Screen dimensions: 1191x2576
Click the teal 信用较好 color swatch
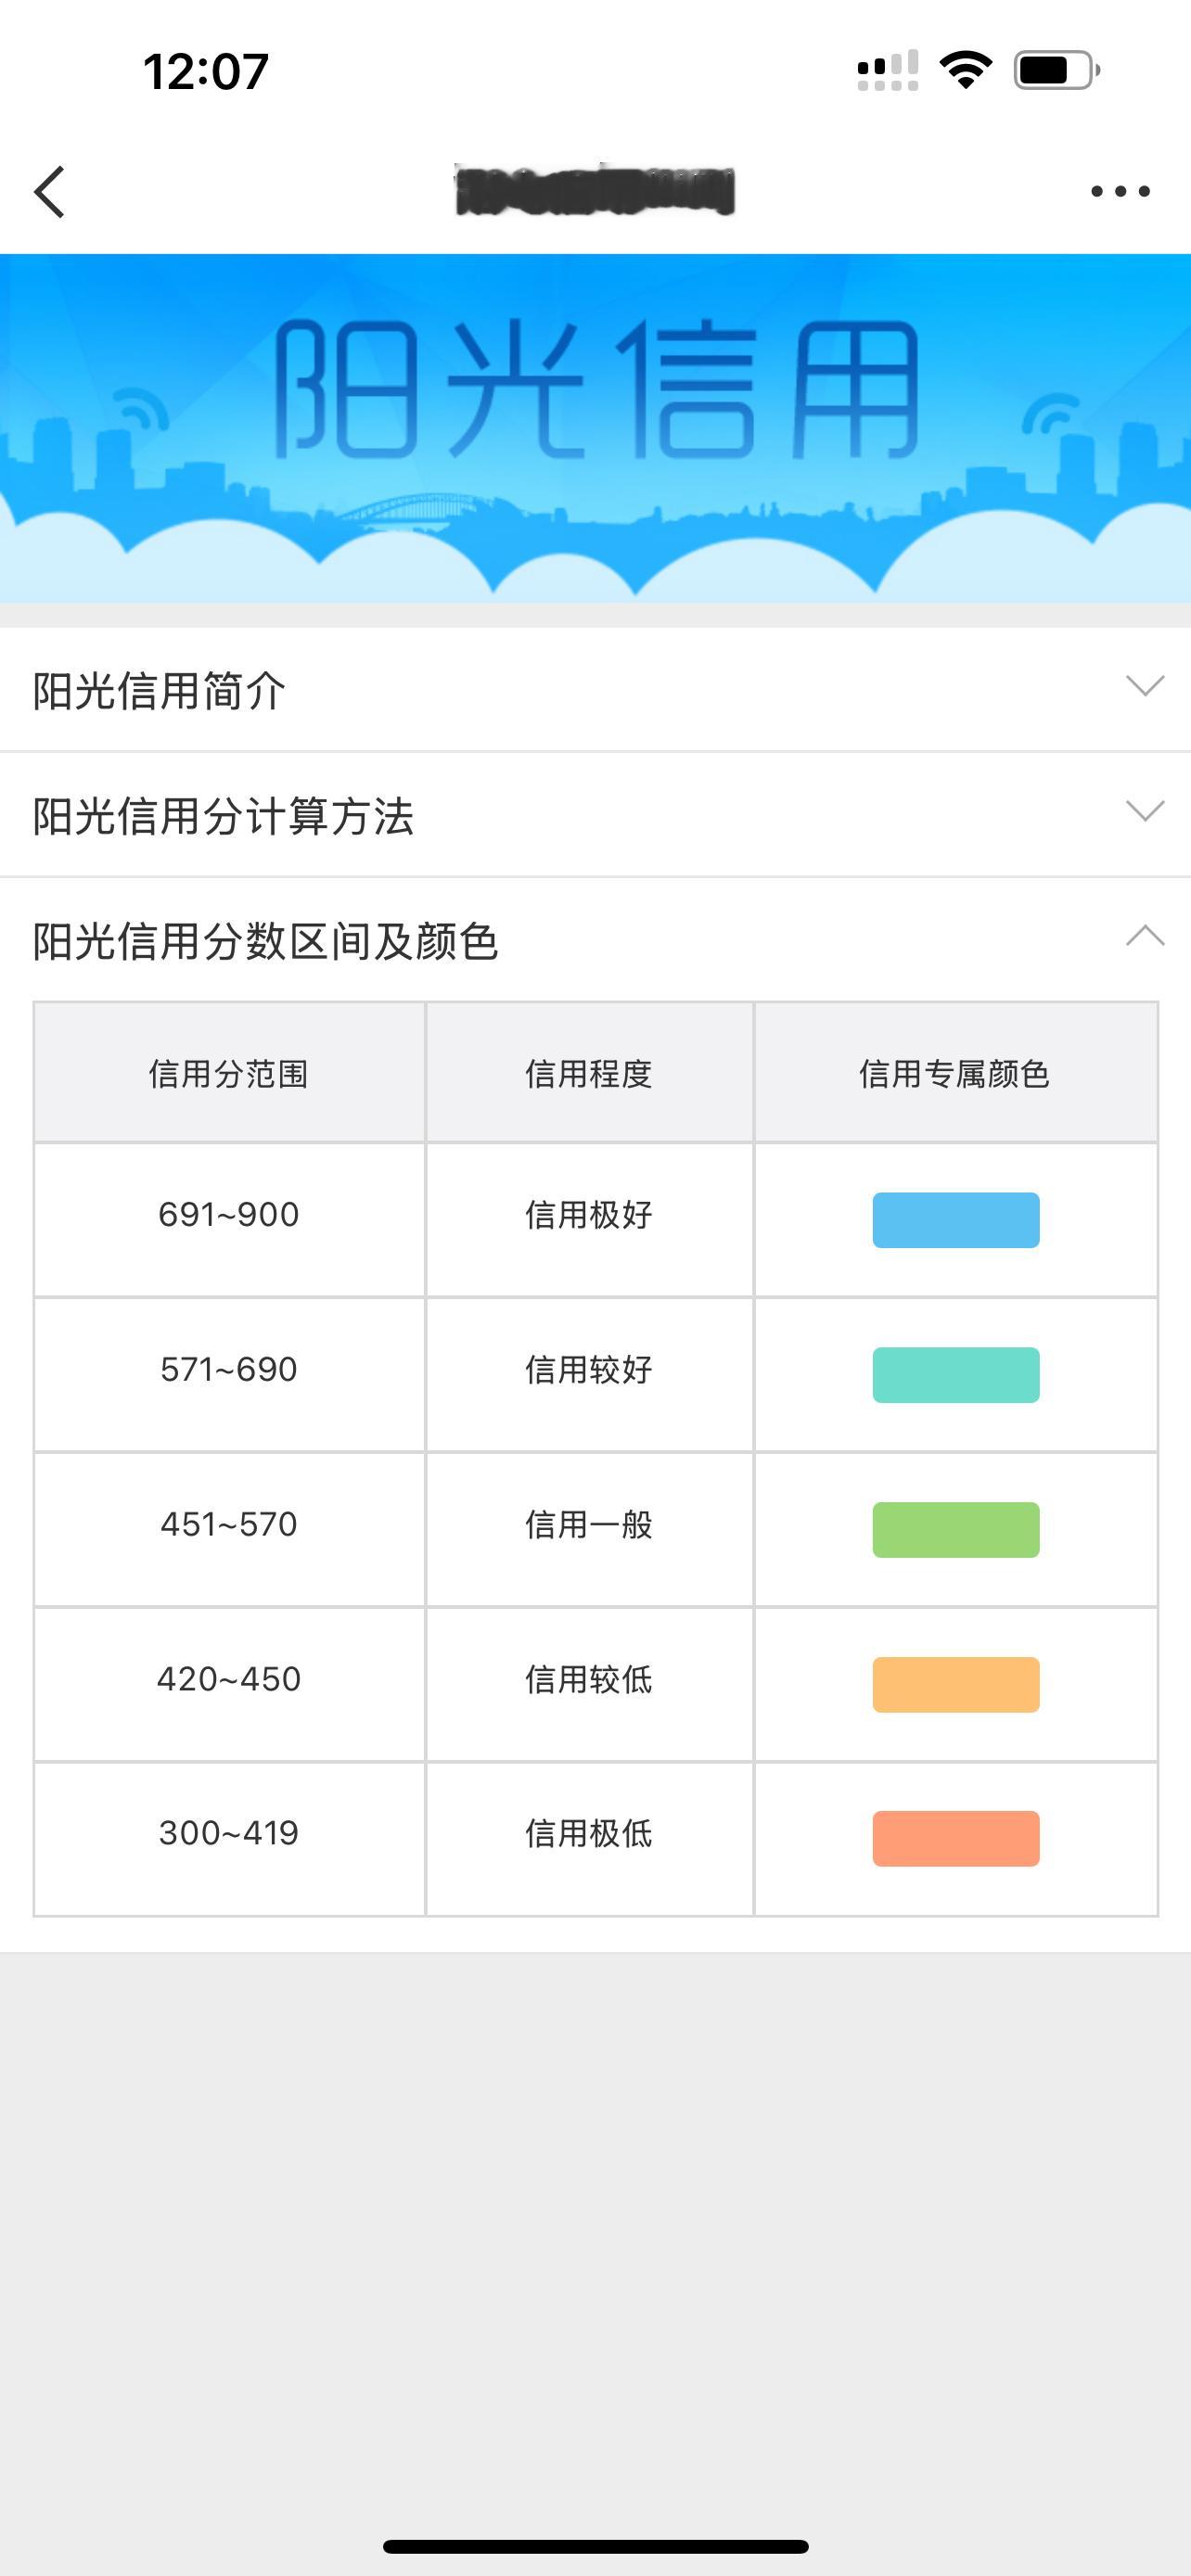(955, 1375)
